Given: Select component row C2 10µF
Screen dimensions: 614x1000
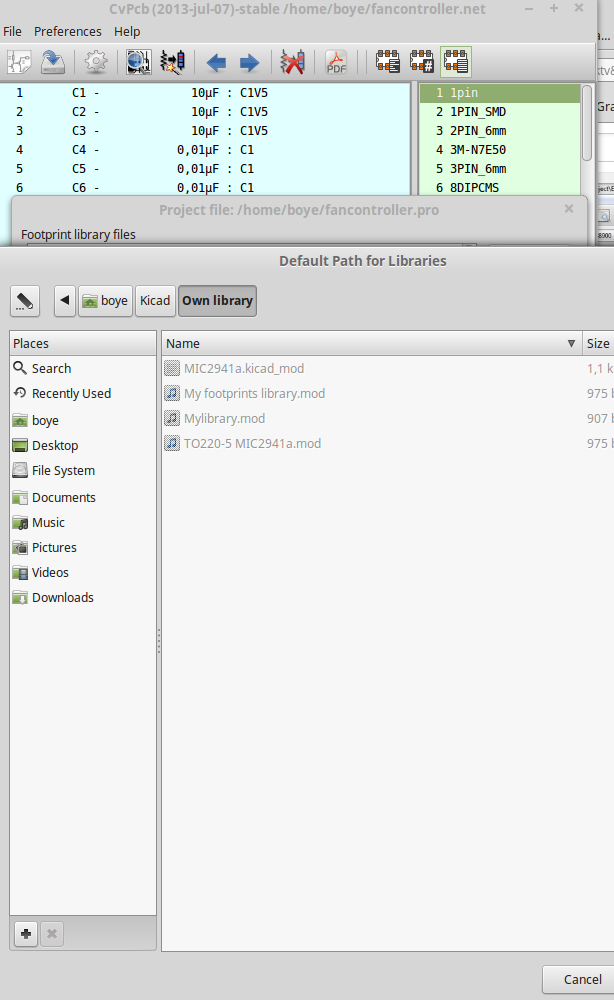Looking at the screenshot, I should click(205, 112).
